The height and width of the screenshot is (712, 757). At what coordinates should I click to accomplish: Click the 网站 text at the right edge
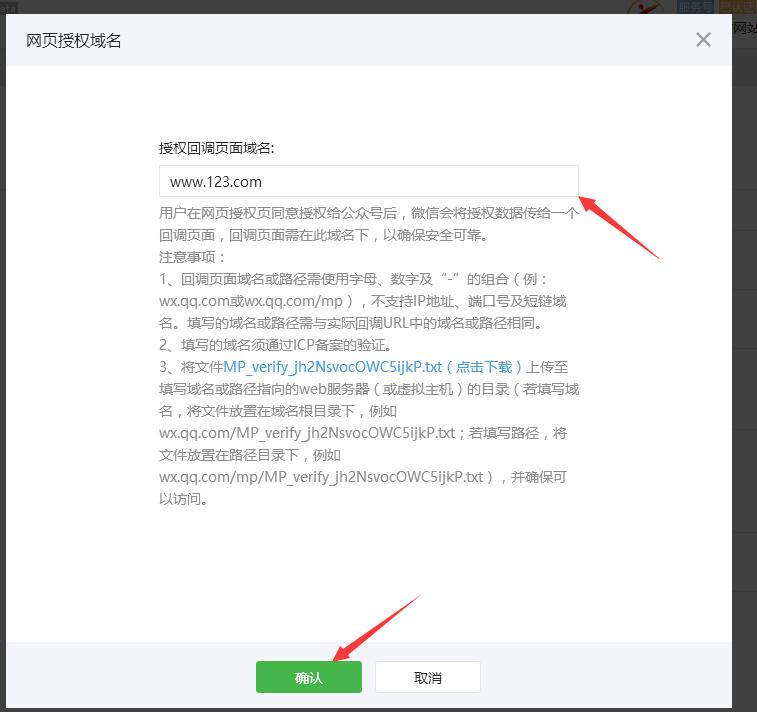[744, 28]
